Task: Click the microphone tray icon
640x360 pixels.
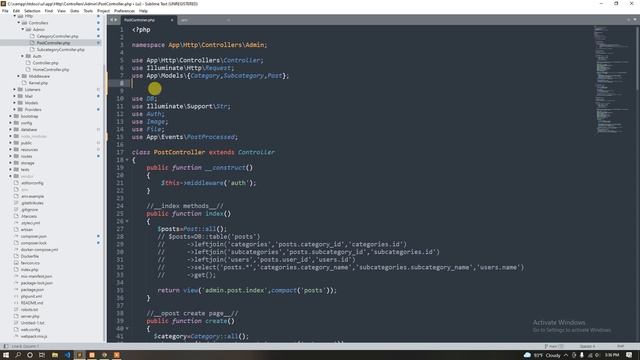Action: click(x=582, y=355)
